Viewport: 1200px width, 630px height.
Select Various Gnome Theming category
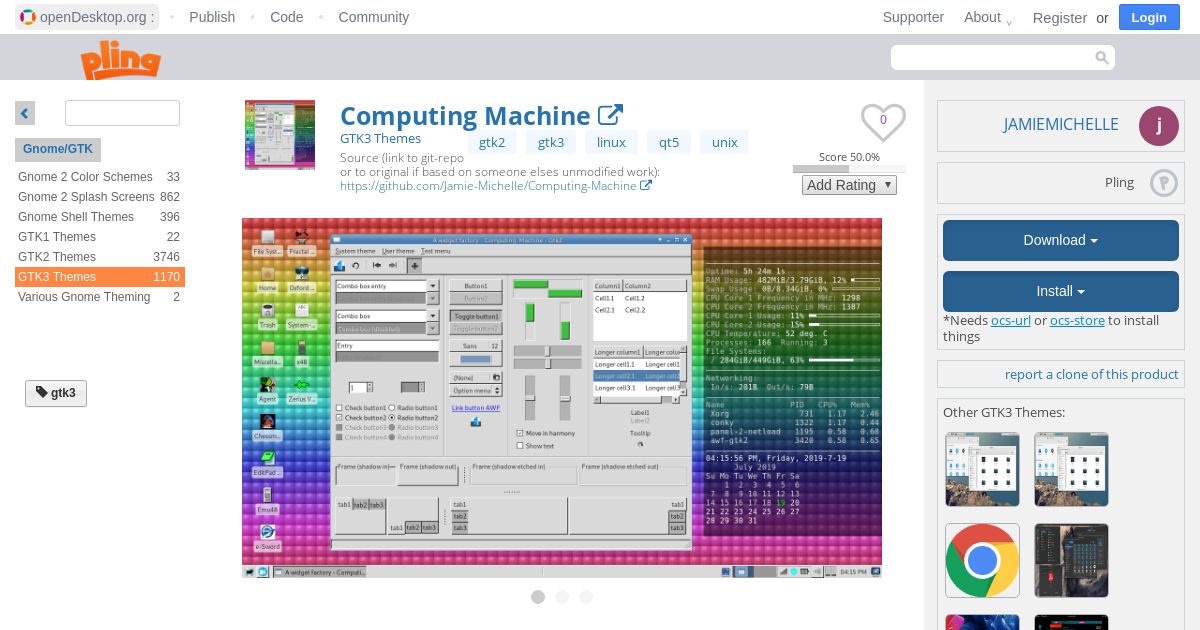[x=99, y=297]
